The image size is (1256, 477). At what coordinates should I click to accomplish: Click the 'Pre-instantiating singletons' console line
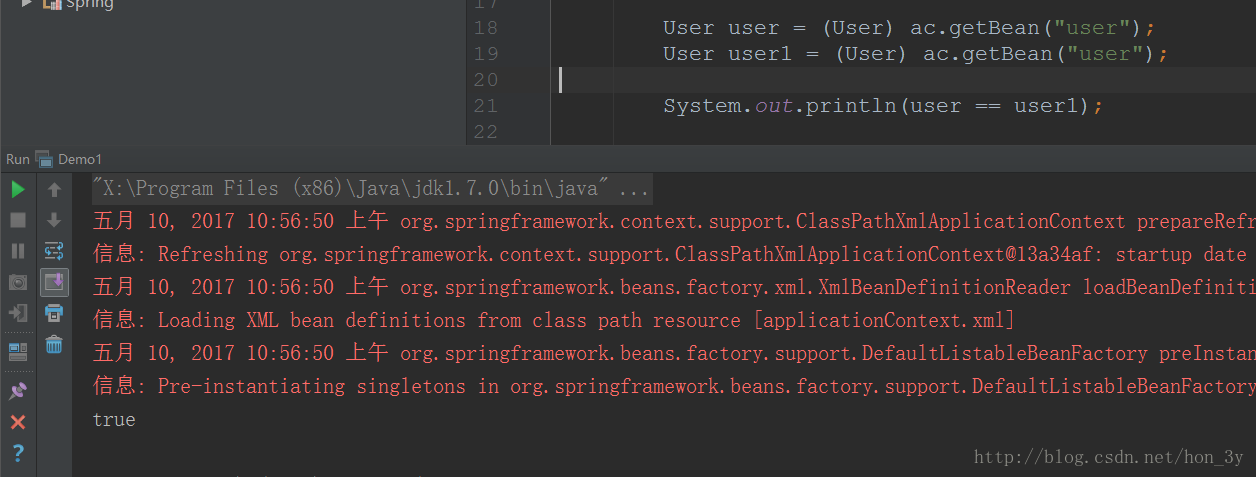click(x=674, y=387)
